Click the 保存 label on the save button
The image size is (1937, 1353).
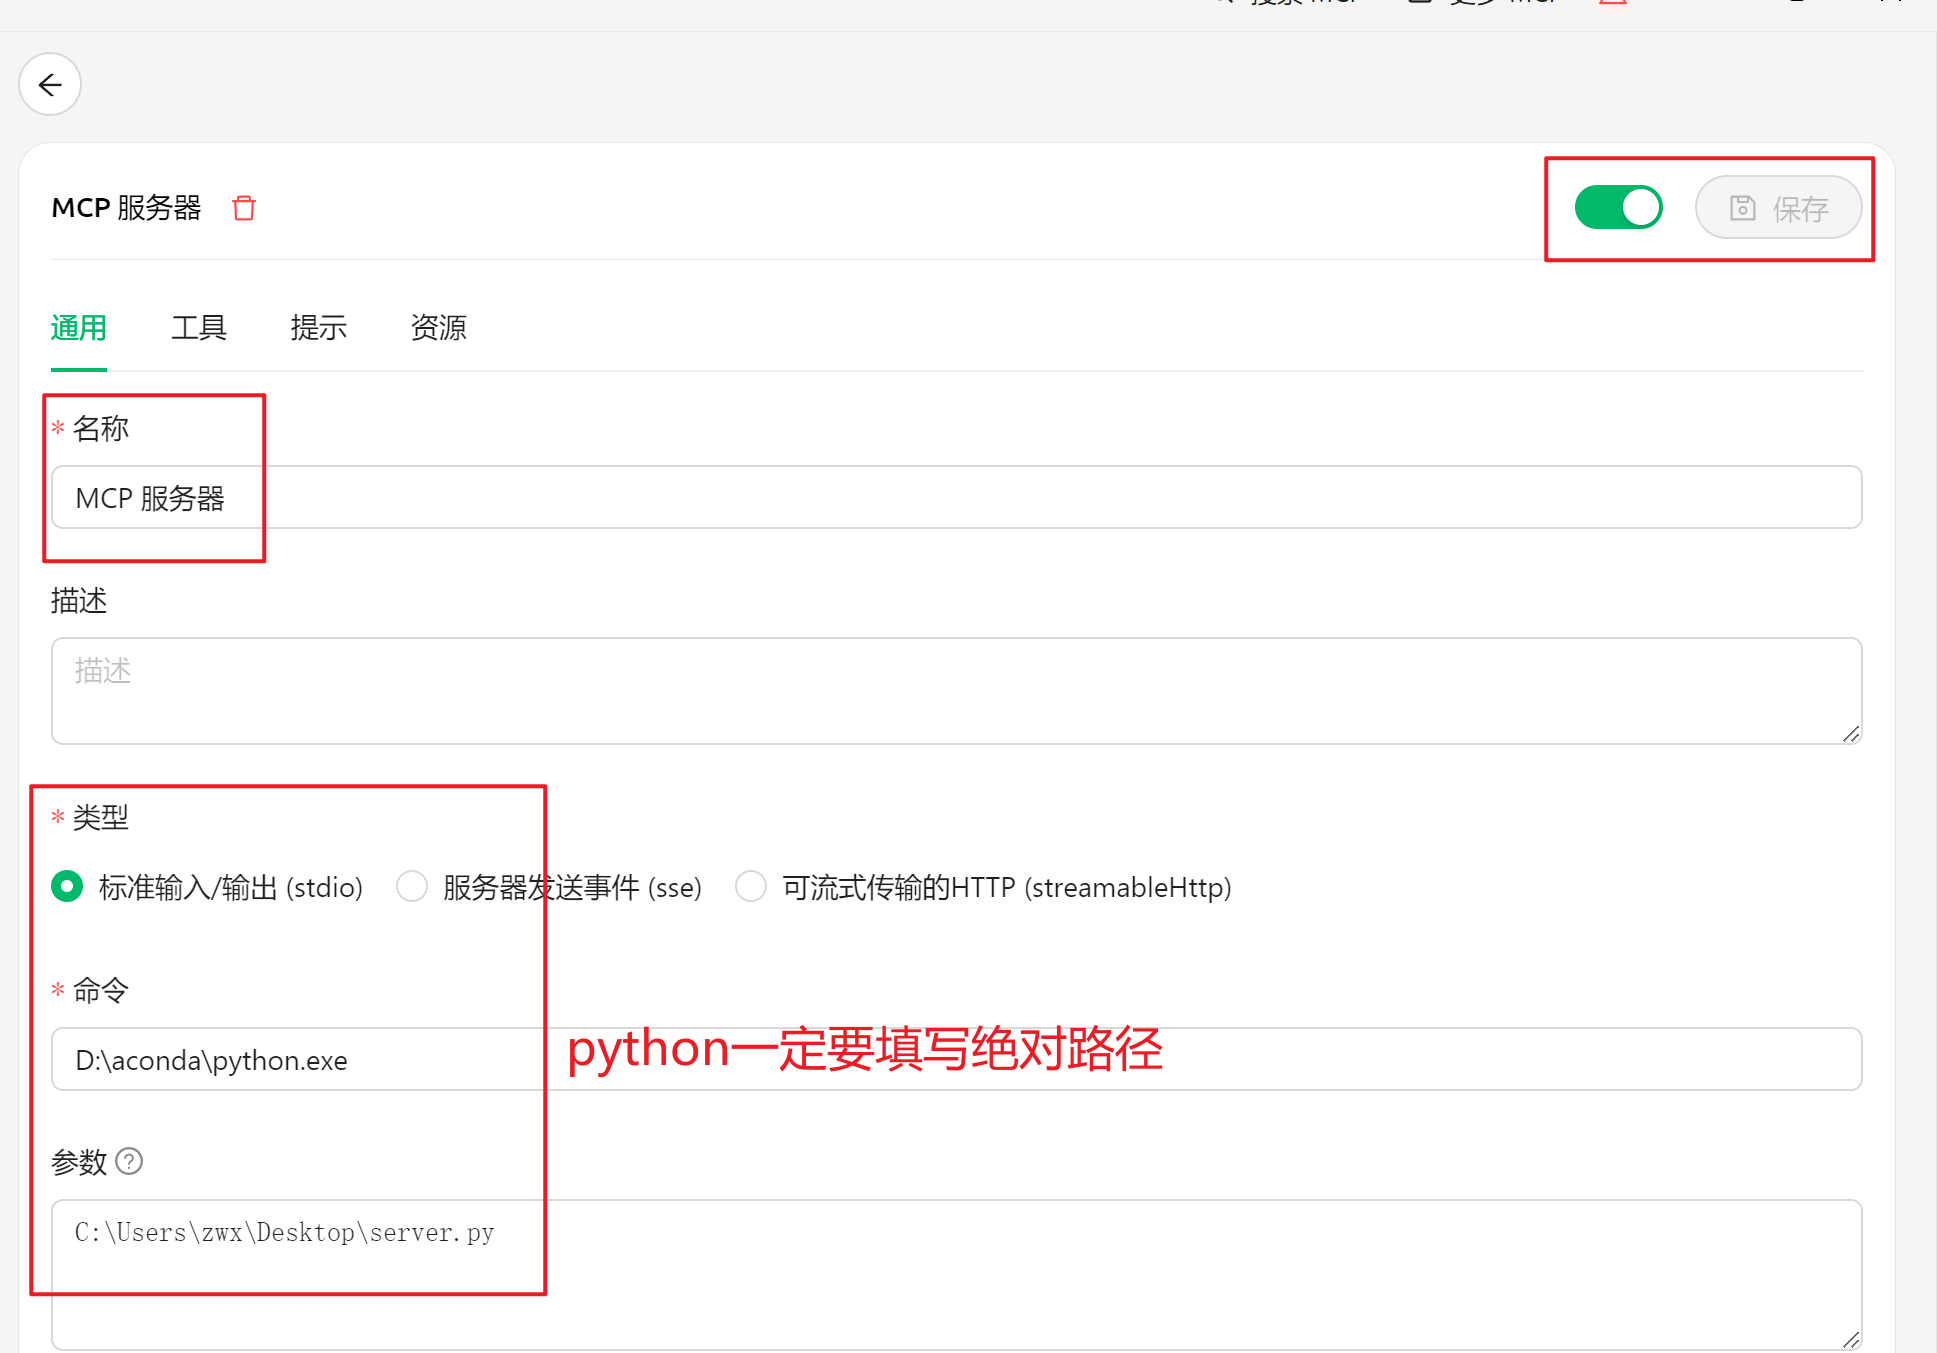(x=1800, y=209)
